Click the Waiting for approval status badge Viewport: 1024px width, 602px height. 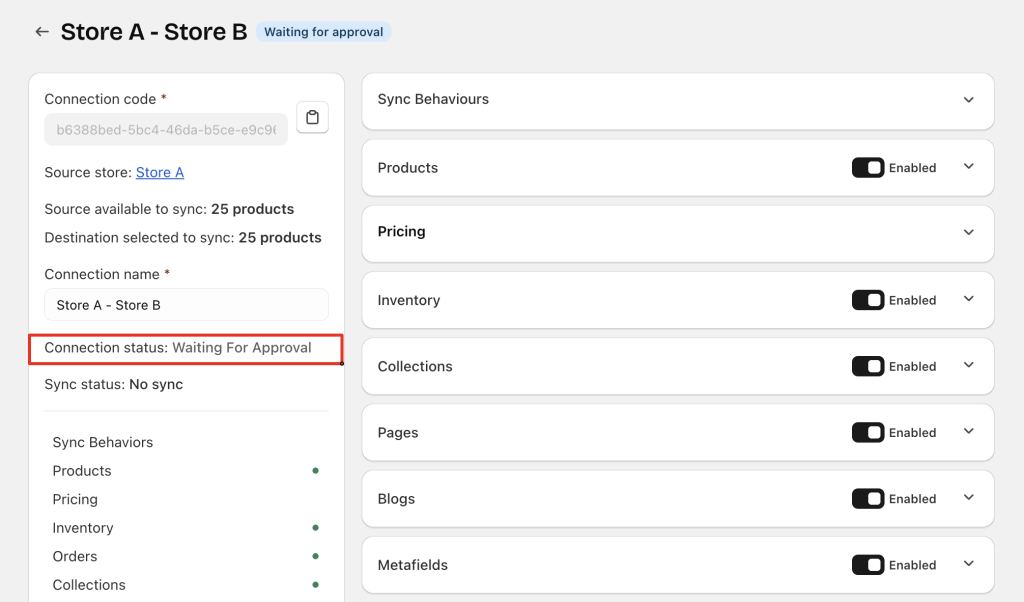click(x=323, y=32)
